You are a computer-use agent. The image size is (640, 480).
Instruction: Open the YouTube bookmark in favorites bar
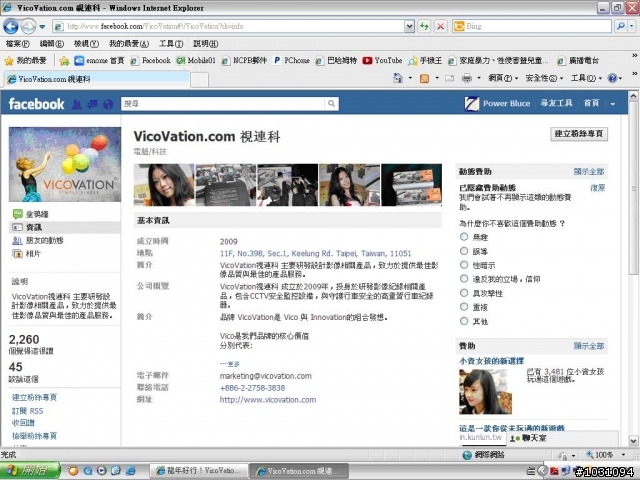click(x=382, y=60)
